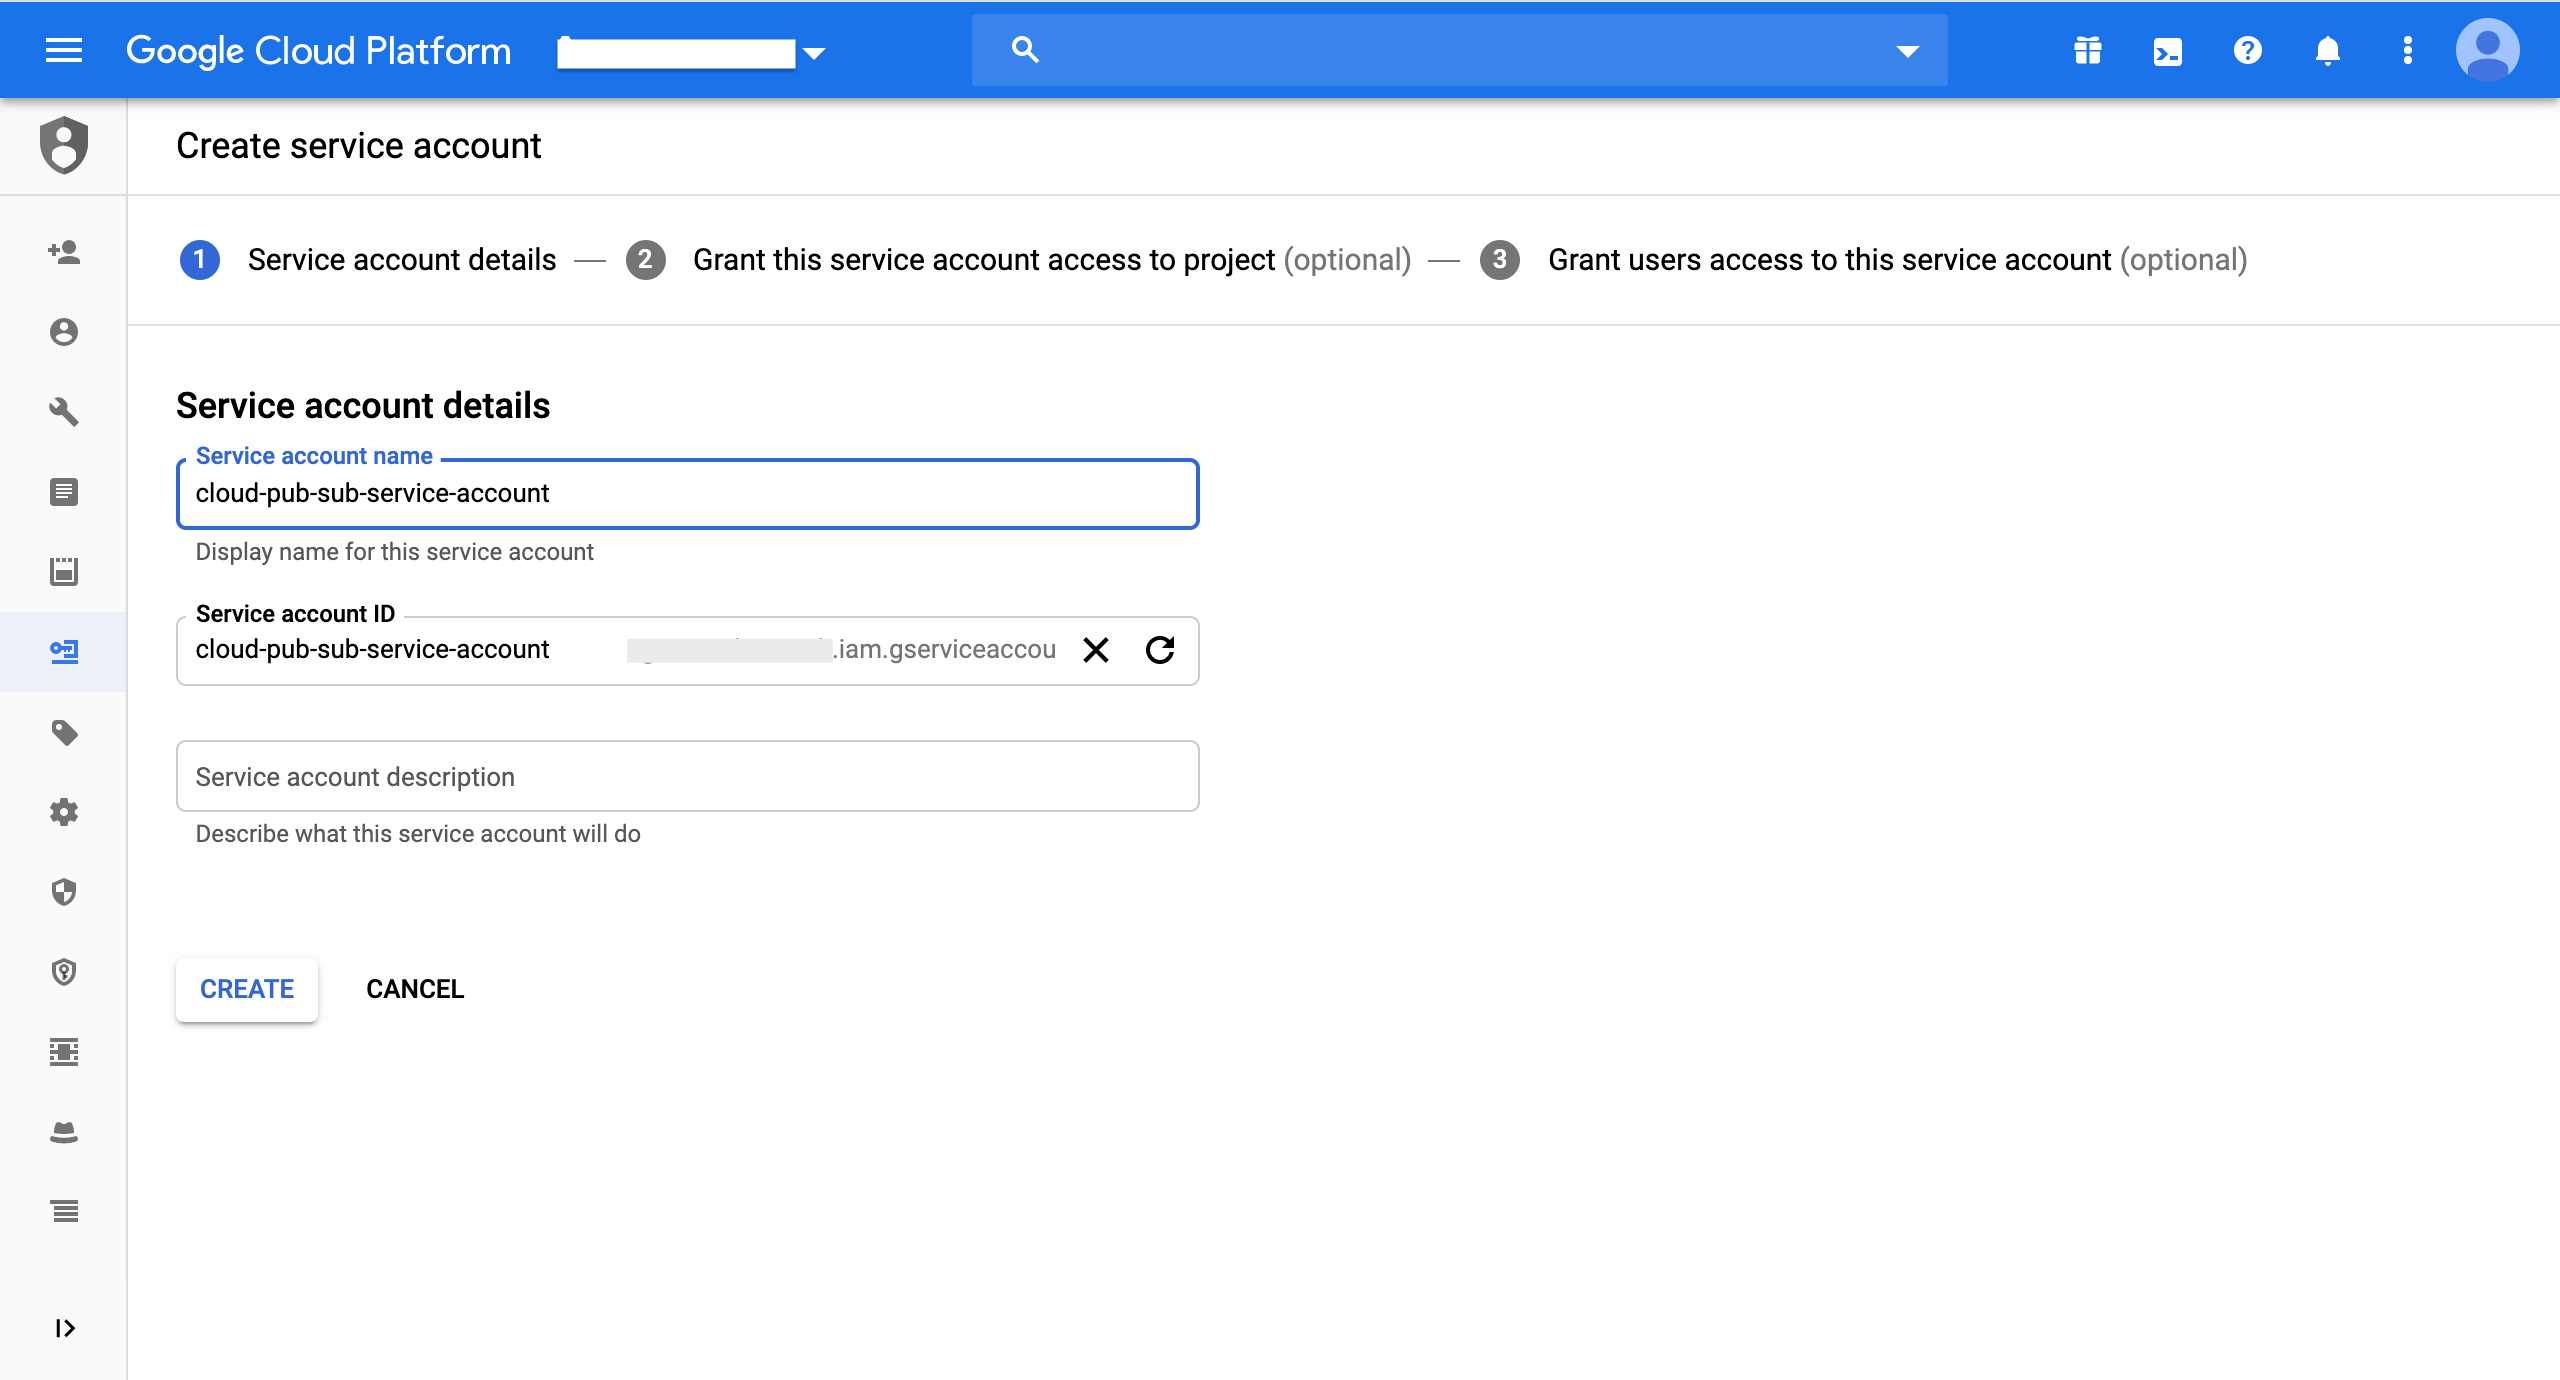Expand the collapsed side navigation panel
This screenshot has width=2560, height=1380.
click(64, 1328)
